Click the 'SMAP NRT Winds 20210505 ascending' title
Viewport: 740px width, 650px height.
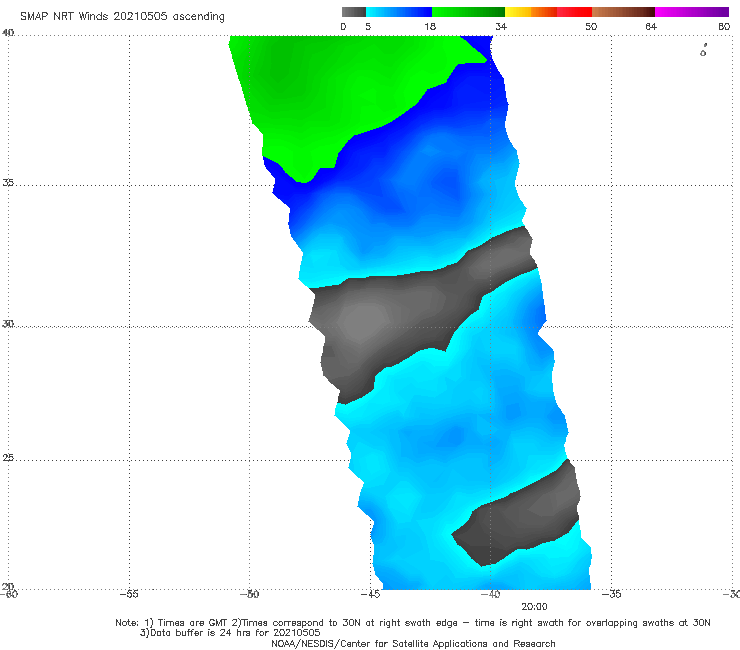(122, 16)
